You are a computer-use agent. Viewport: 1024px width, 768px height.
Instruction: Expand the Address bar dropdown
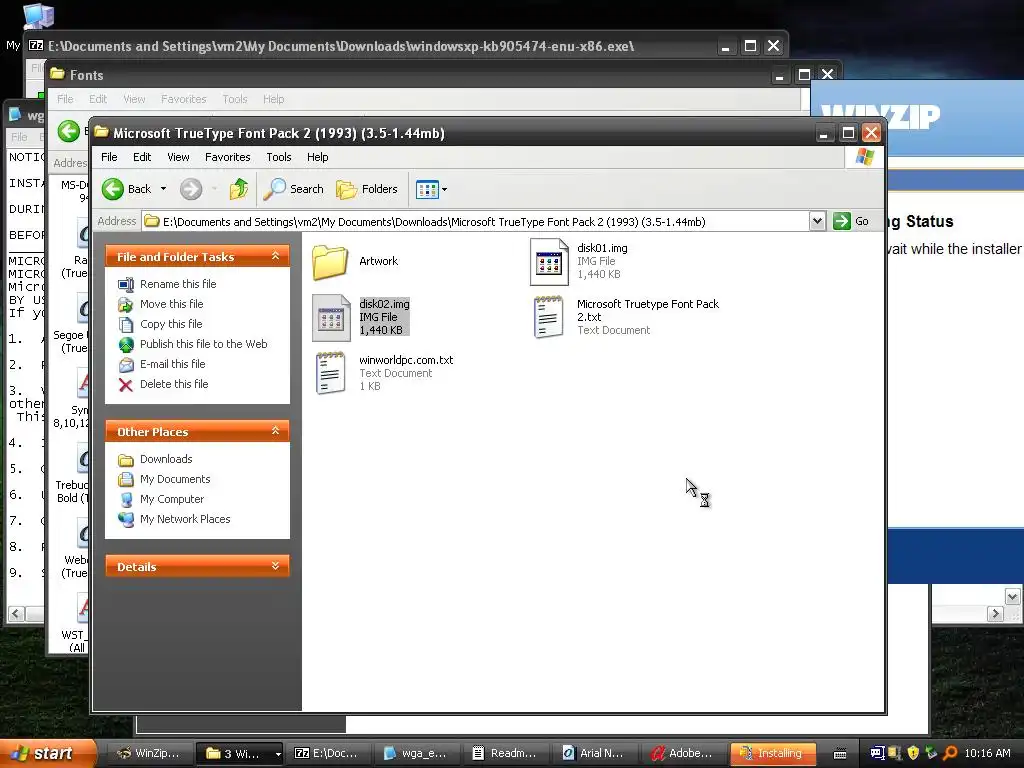pos(817,221)
